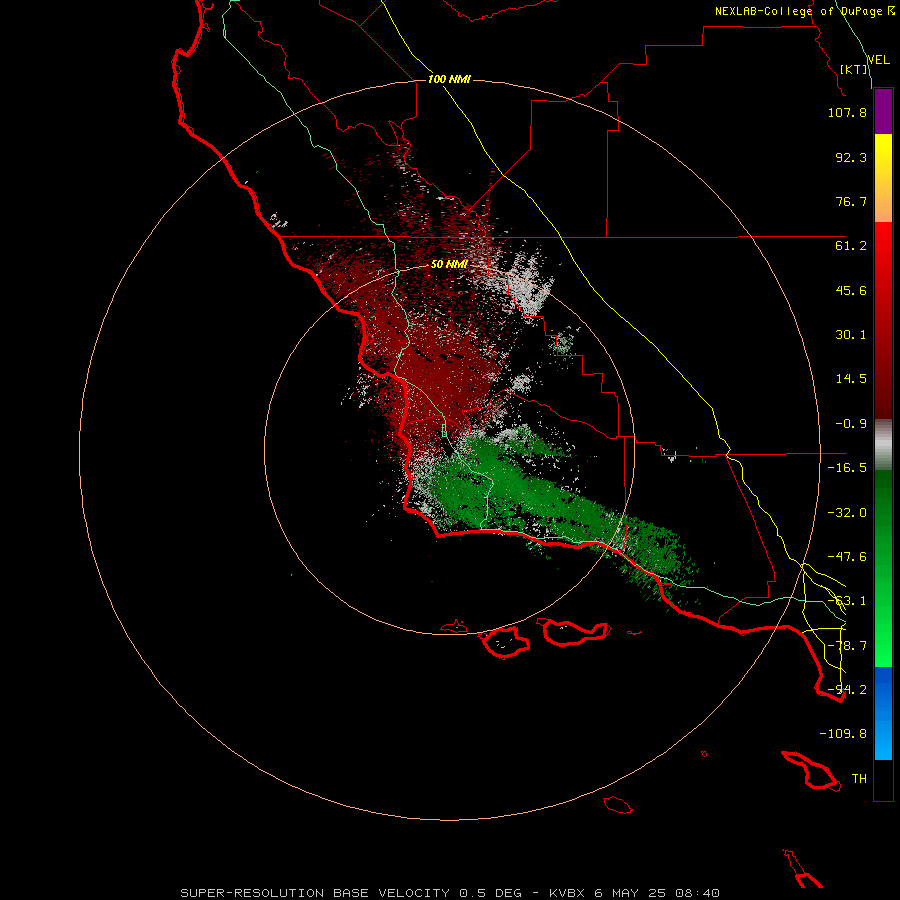Click the -78.7 legend value
Image resolution: width=900 pixels, height=900 pixels.
[847, 646]
